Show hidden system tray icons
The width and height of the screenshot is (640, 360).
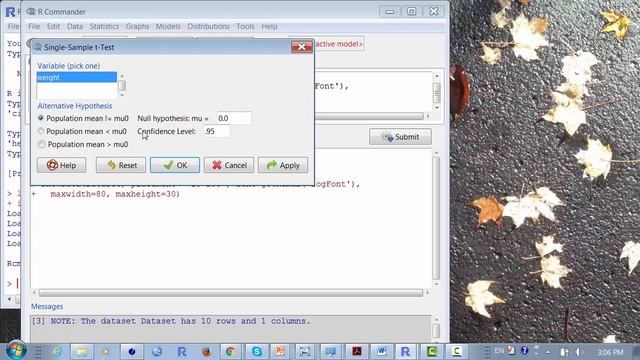[x=548, y=351]
